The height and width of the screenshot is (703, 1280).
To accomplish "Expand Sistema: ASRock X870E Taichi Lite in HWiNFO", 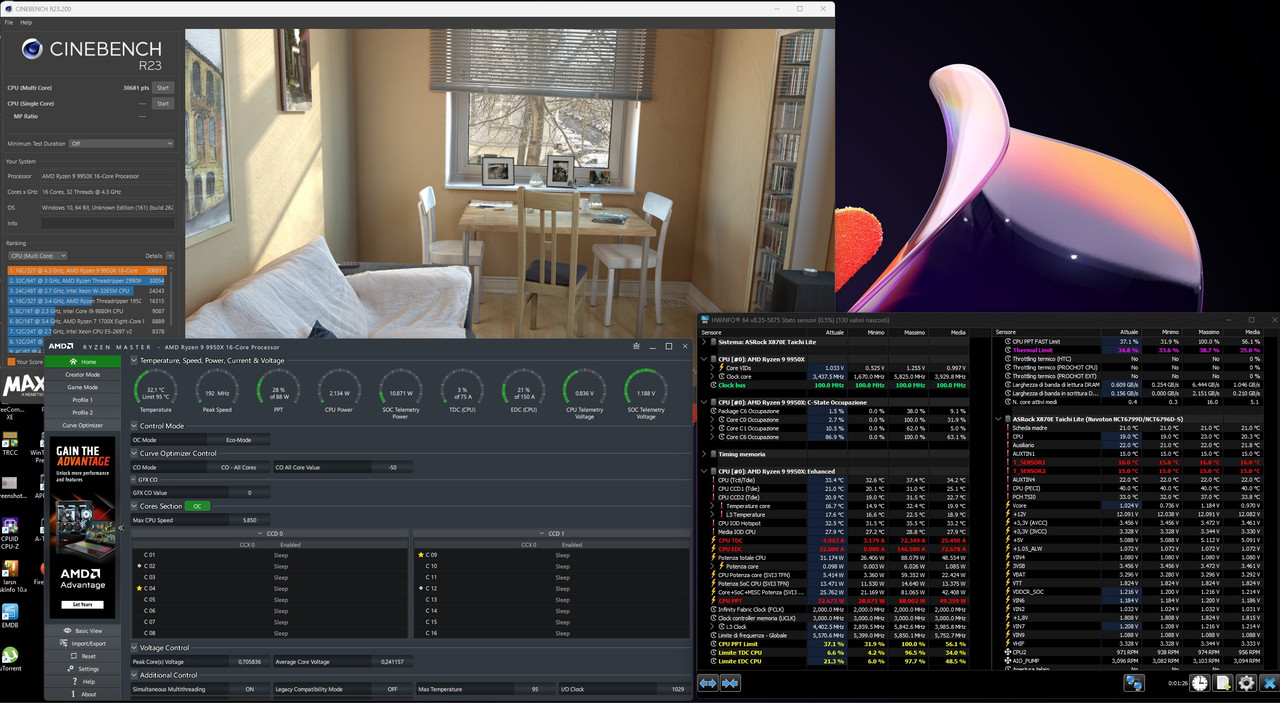I will pyautogui.click(x=704, y=341).
